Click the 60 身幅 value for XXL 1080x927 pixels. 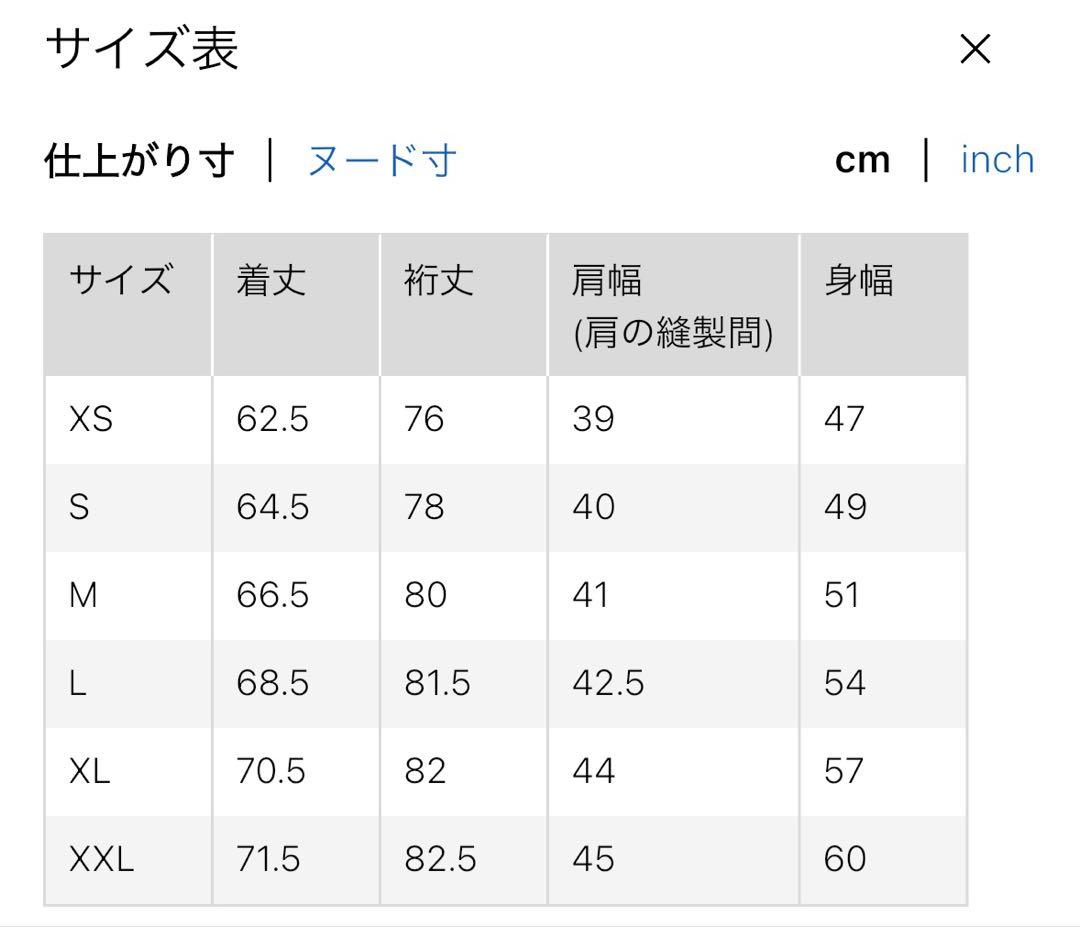coord(845,860)
